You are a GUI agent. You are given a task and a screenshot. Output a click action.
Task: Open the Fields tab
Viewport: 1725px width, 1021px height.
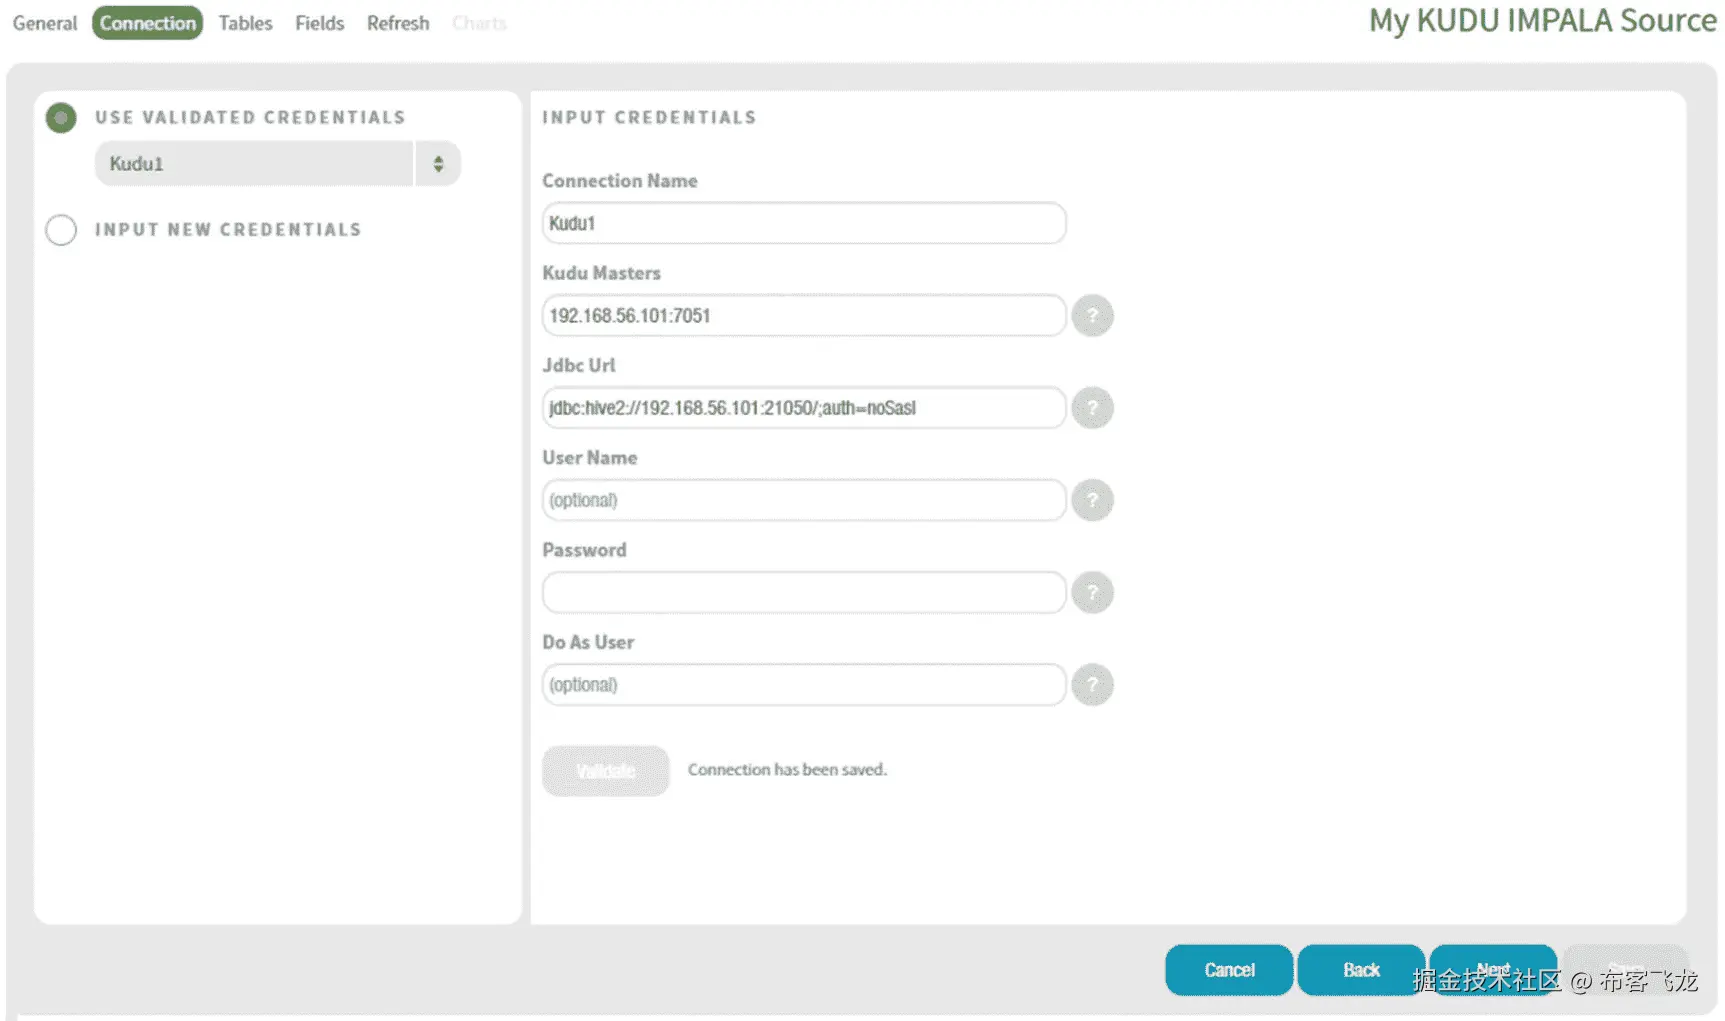point(320,23)
